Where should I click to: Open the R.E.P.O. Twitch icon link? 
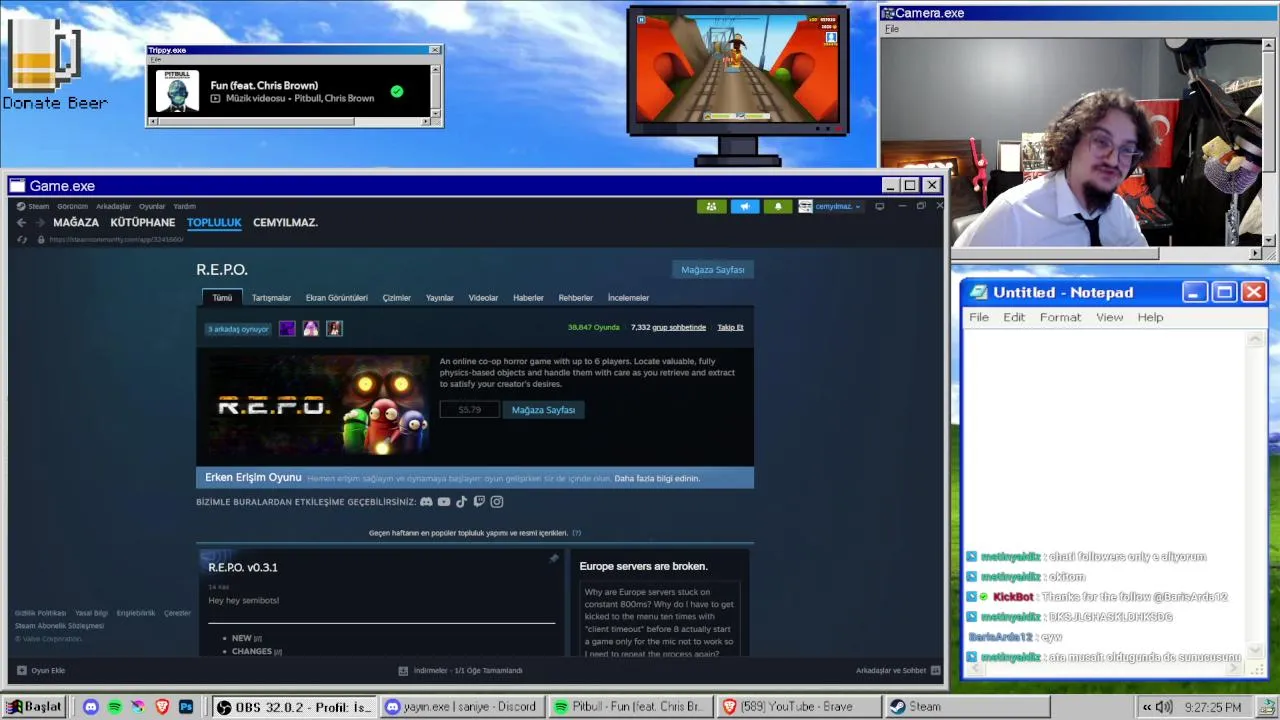point(479,502)
